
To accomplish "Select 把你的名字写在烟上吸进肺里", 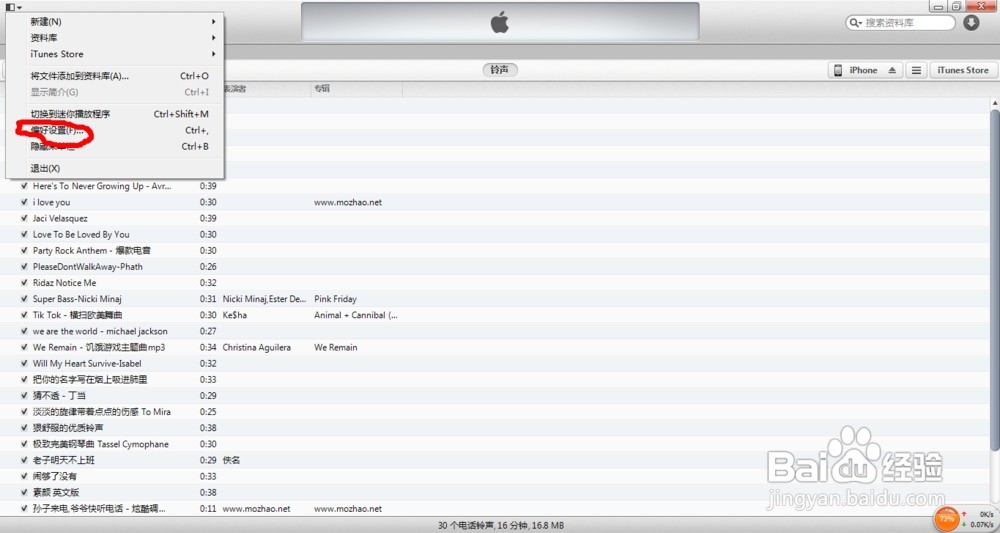I will coord(90,380).
